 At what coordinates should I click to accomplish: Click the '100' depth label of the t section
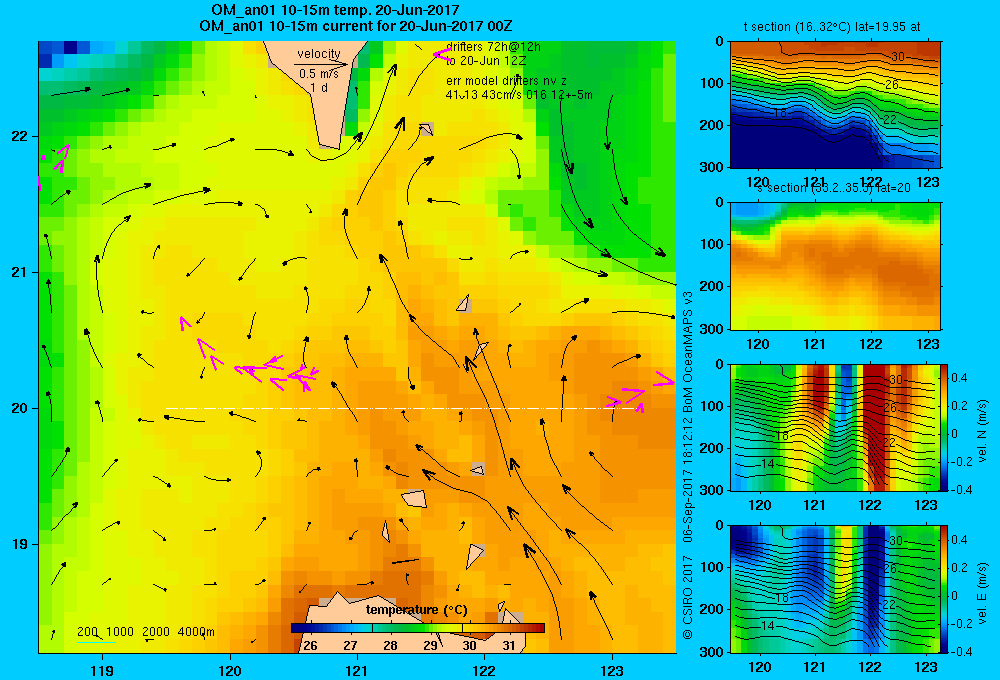(x=713, y=83)
